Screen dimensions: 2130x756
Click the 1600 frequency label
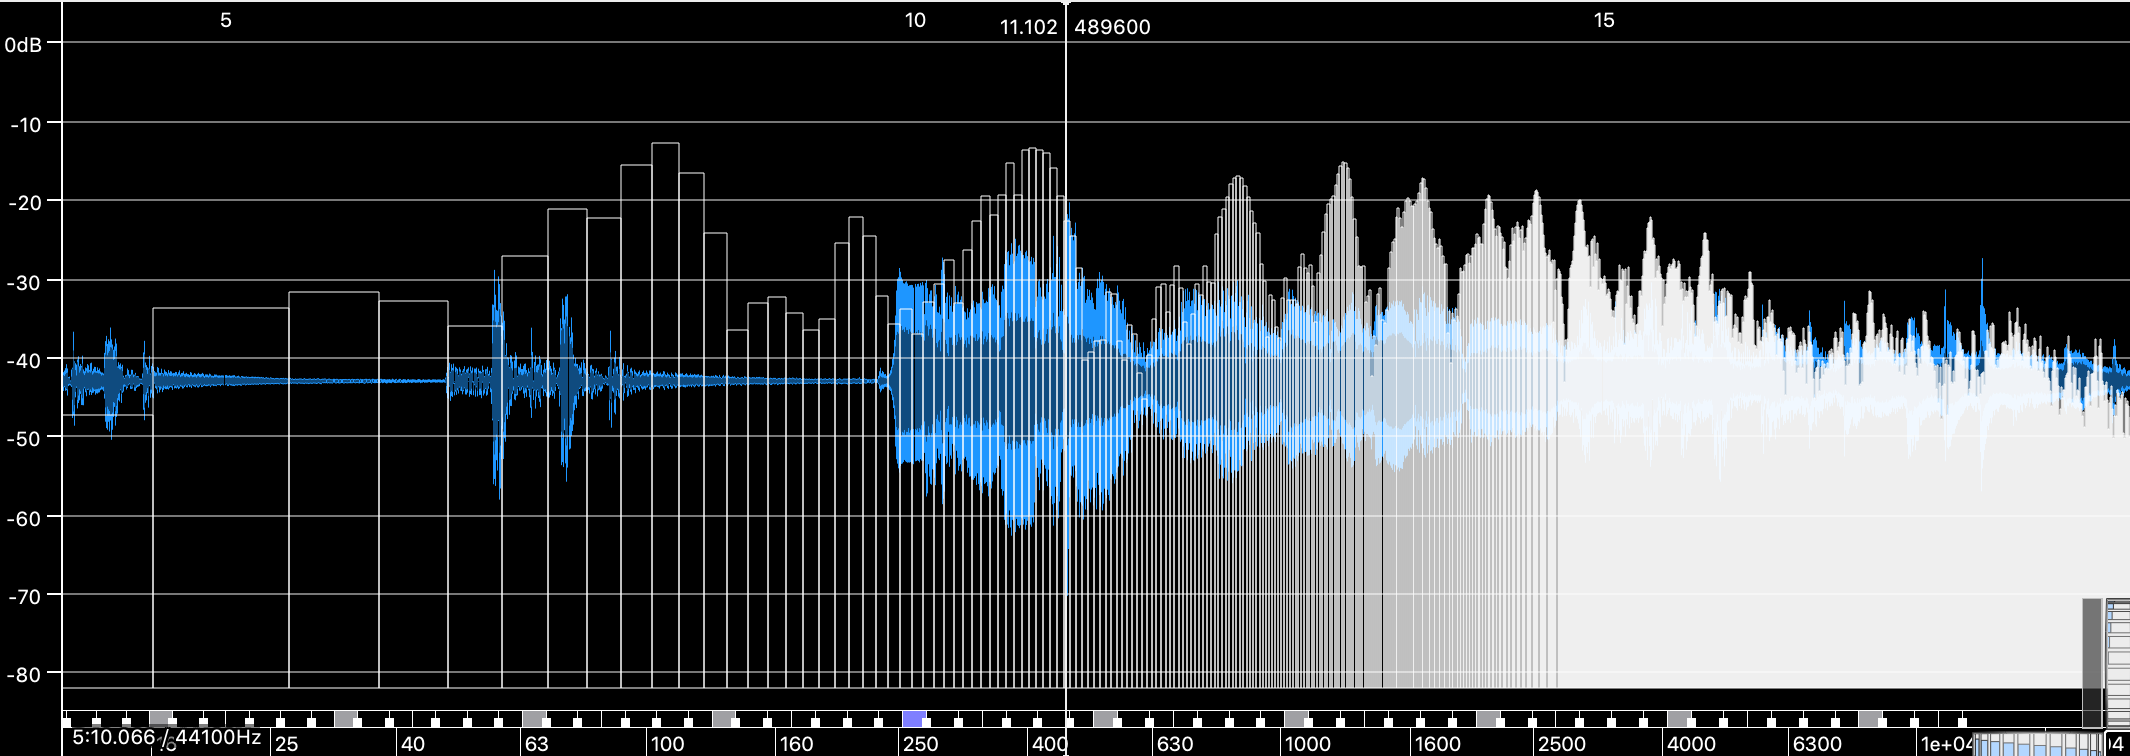pyautogui.click(x=1438, y=744)
